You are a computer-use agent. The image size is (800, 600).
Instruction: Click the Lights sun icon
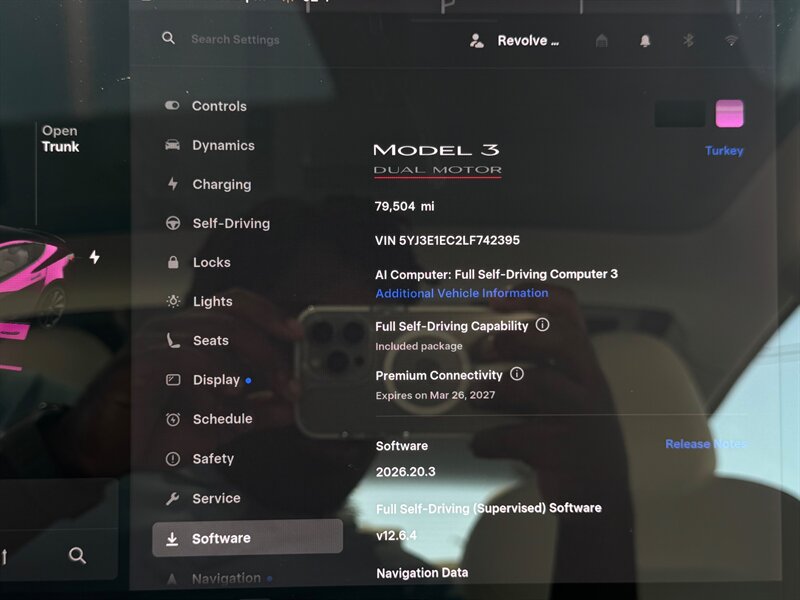173,301
